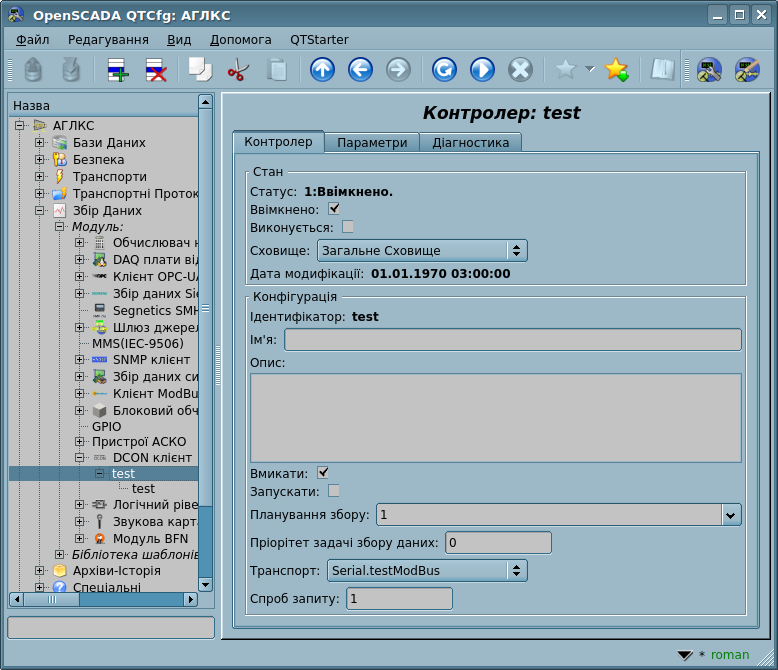The height and width of the screenshot is (670, 778).
Task: Click the delete item toolbar icon
Action: tap(156, 70)
